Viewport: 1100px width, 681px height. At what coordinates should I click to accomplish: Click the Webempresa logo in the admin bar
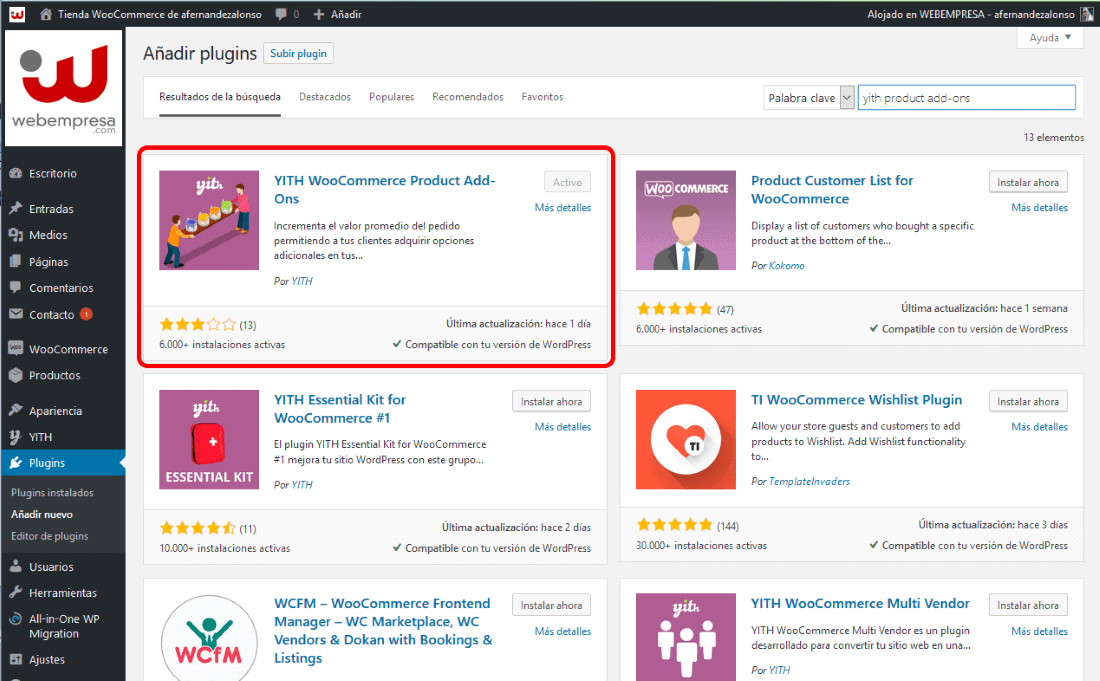click(17, 14)
